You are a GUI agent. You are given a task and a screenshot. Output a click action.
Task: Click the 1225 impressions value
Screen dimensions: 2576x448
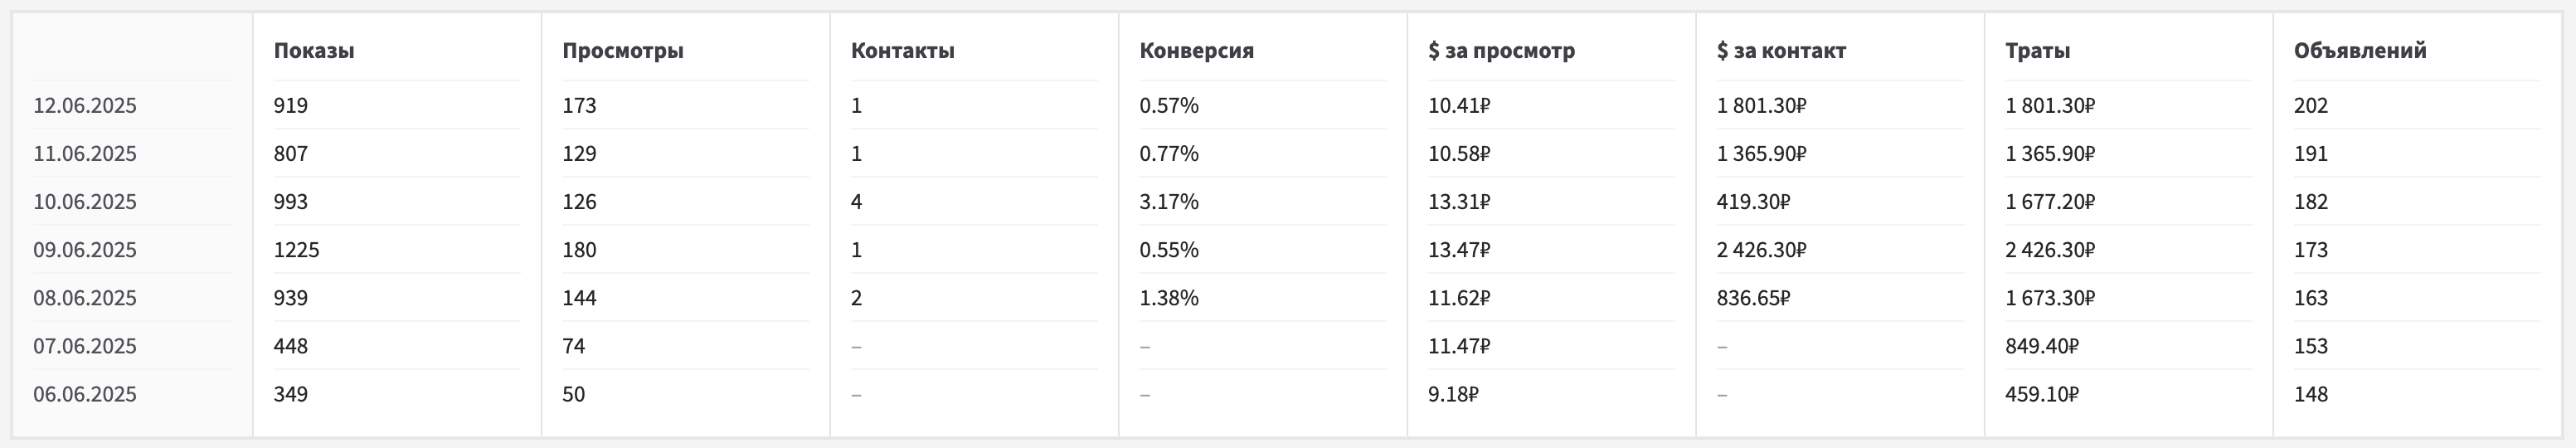pyautogui.click(x=297, y=249)
